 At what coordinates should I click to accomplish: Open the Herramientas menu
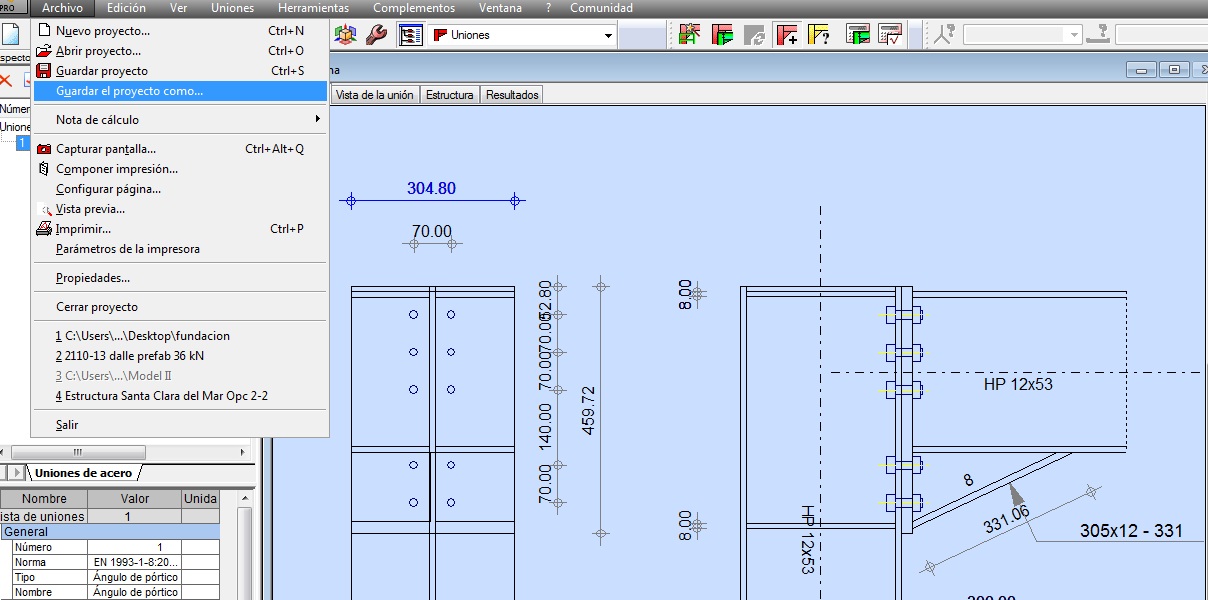(313, 8)
